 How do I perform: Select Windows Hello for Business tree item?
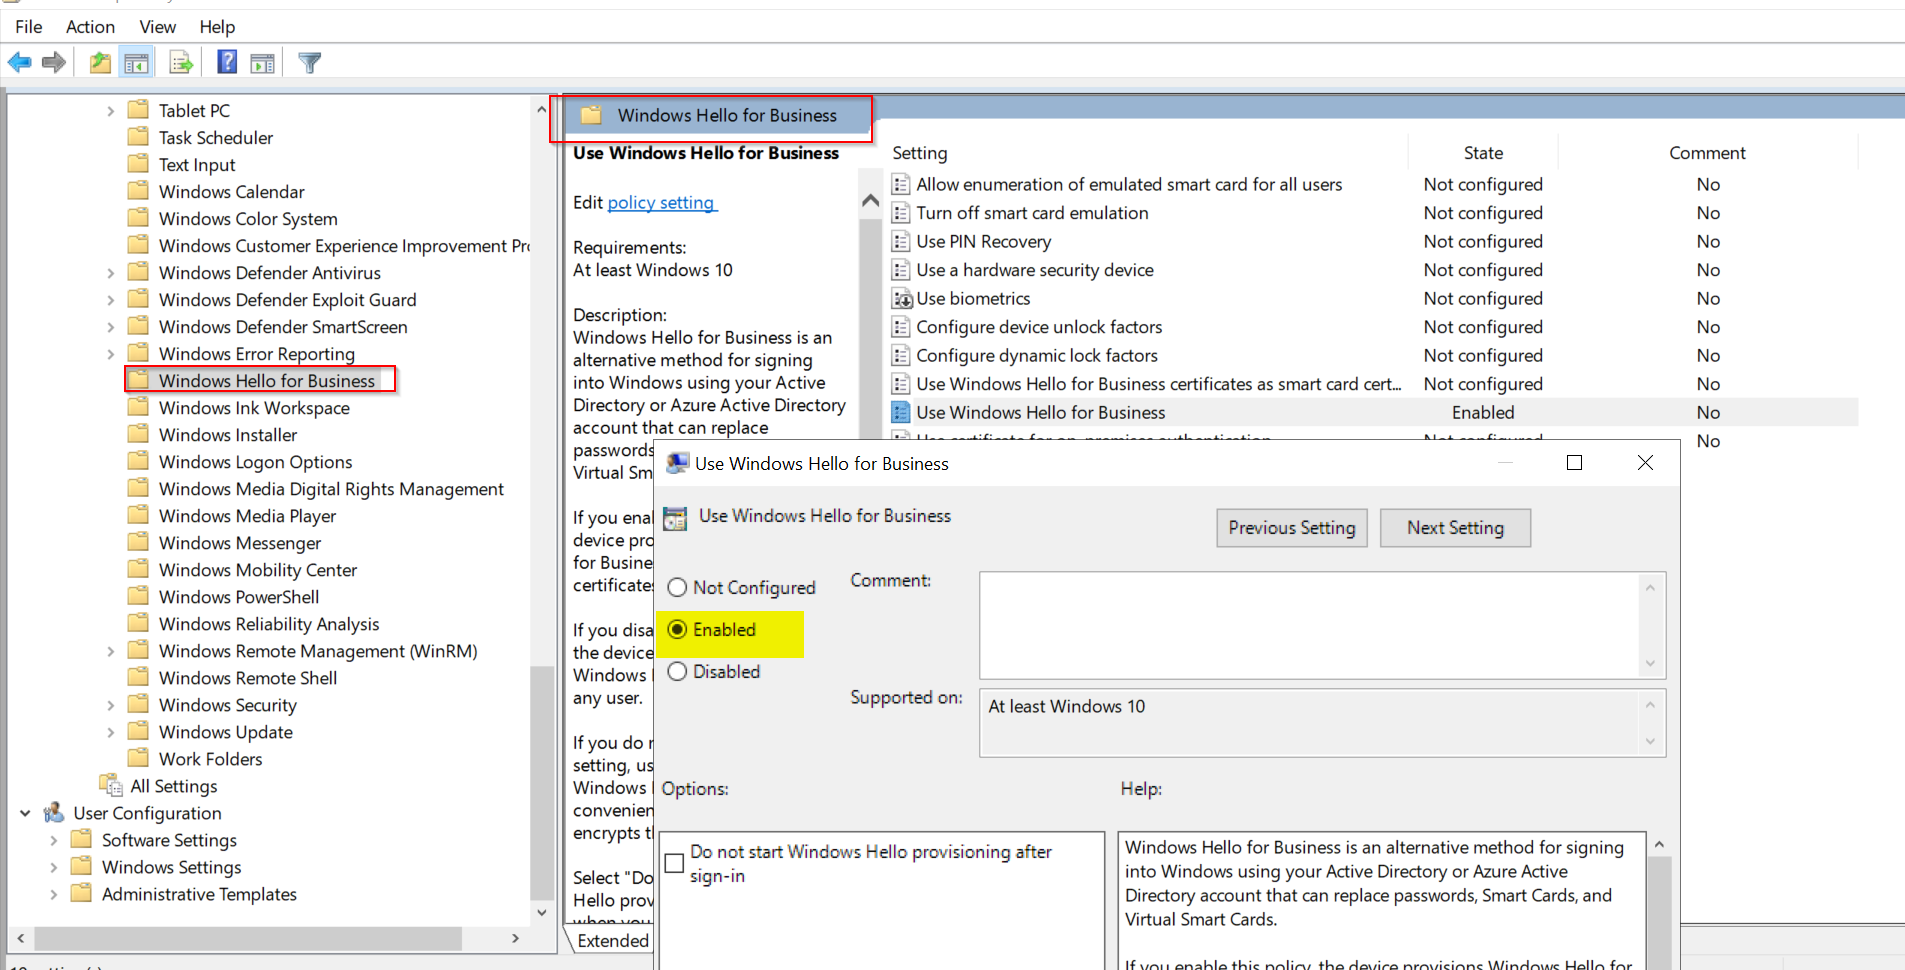coord(266,380)
